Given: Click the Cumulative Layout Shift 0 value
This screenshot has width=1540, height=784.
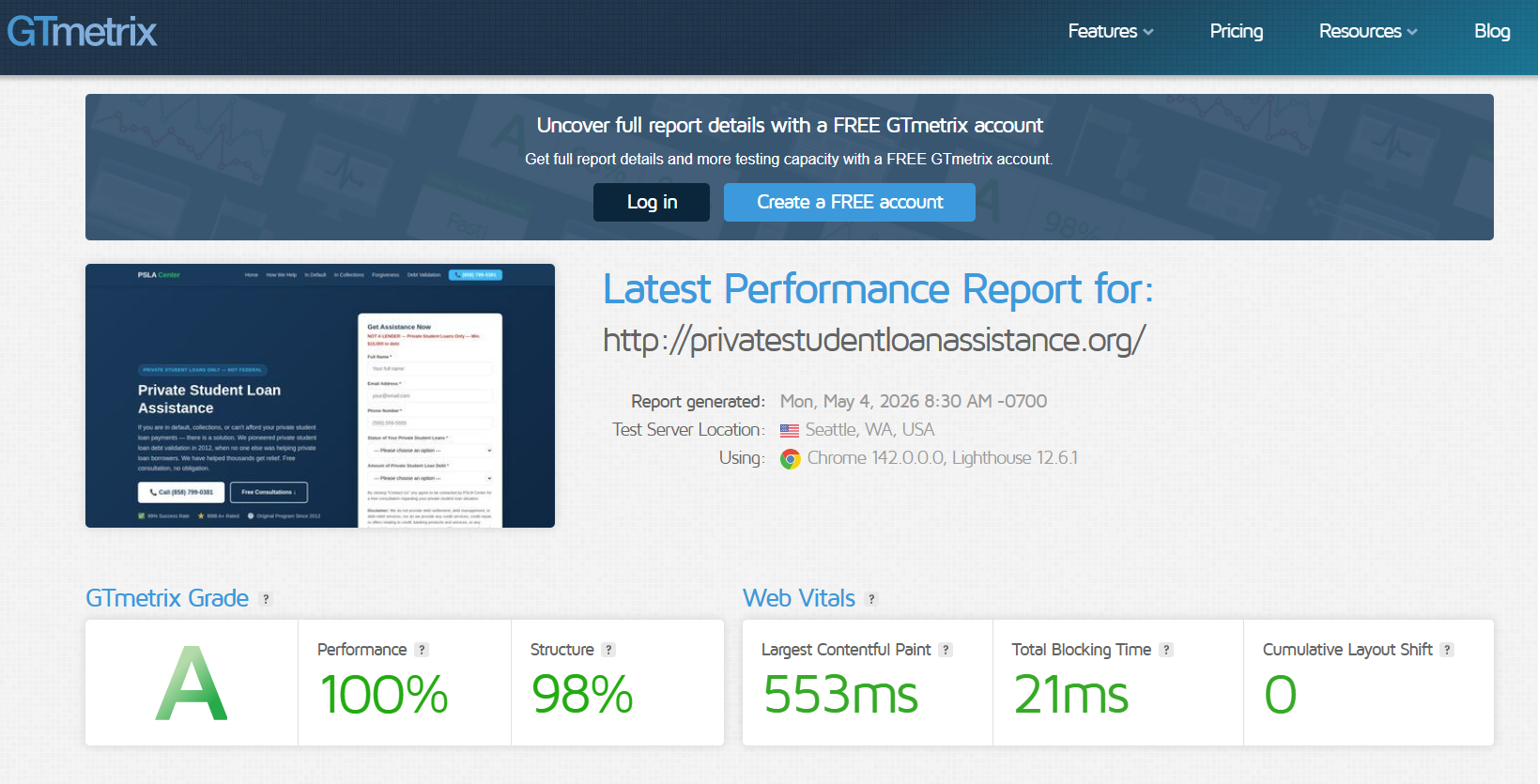Looking at the screenshot, I should pos(1280,694).
